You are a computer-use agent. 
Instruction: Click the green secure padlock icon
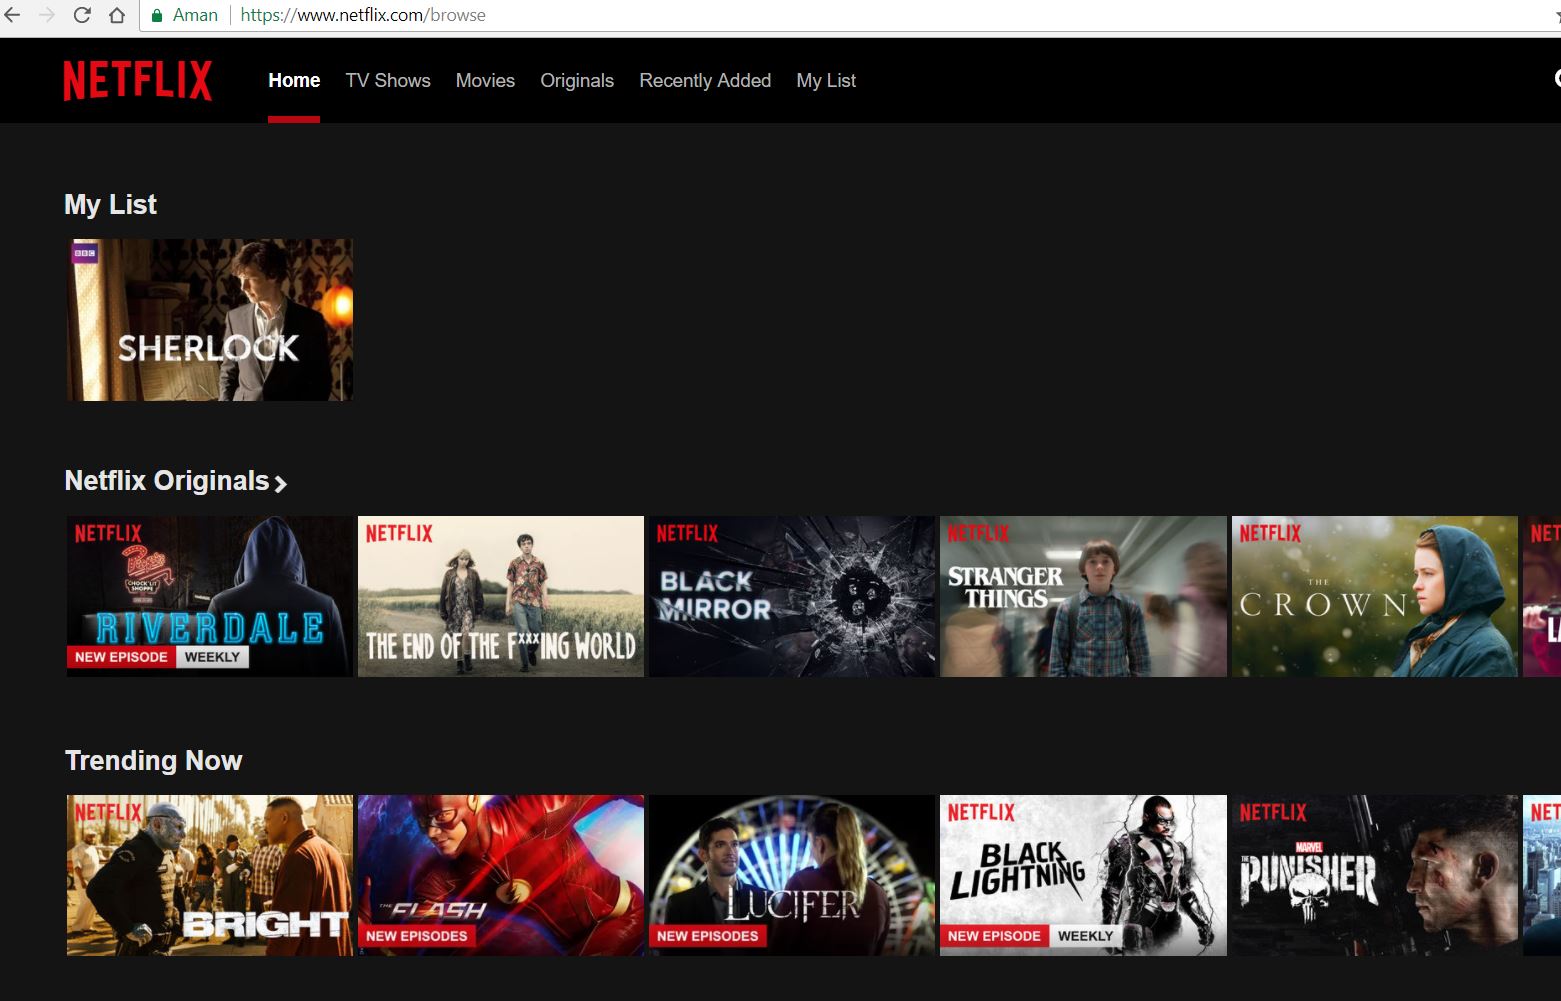point(157,16)
